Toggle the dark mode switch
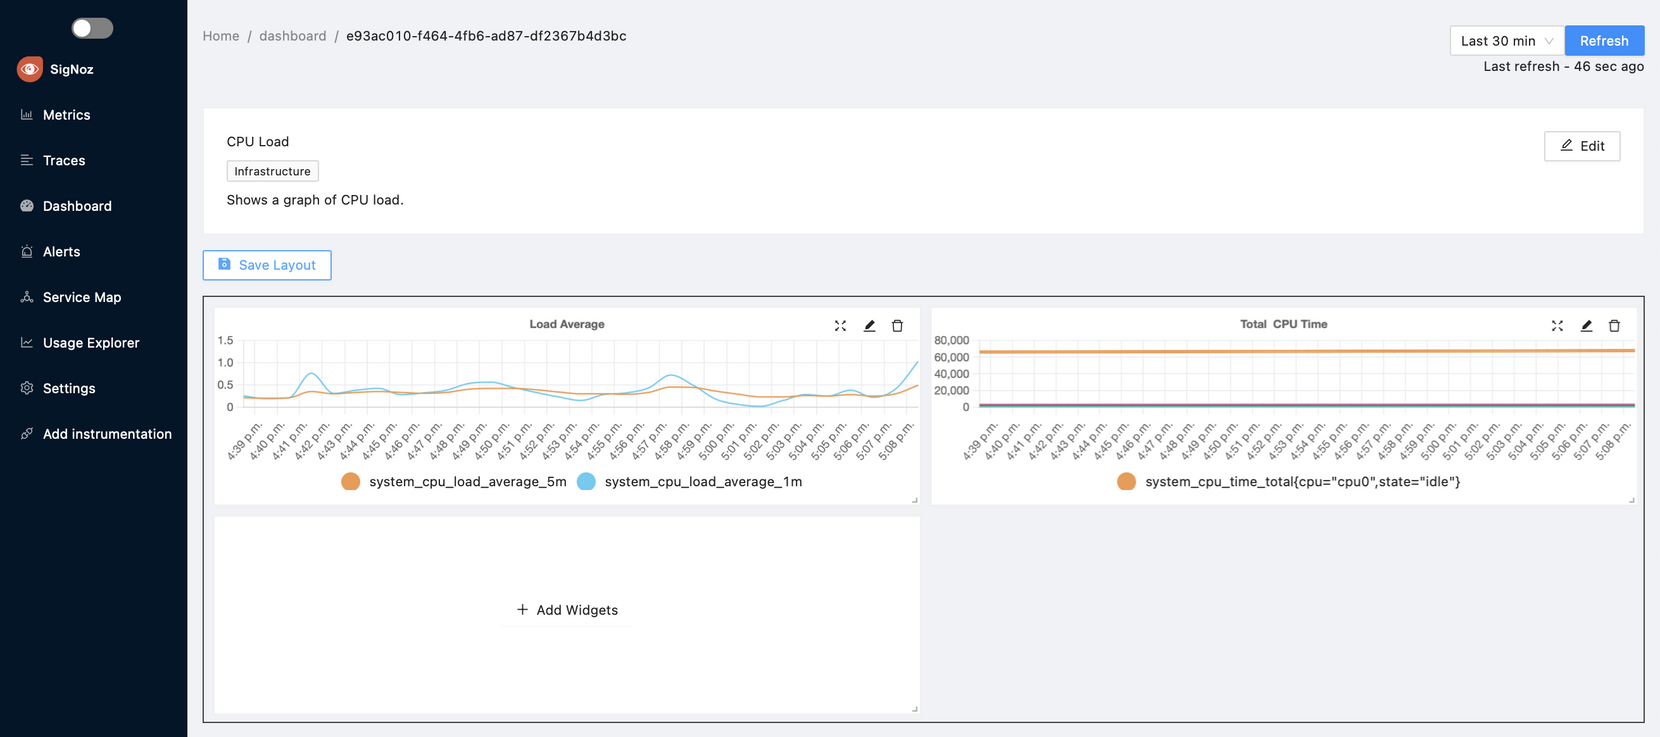Viewport: 1660px width, 737px height. [92, 28]
